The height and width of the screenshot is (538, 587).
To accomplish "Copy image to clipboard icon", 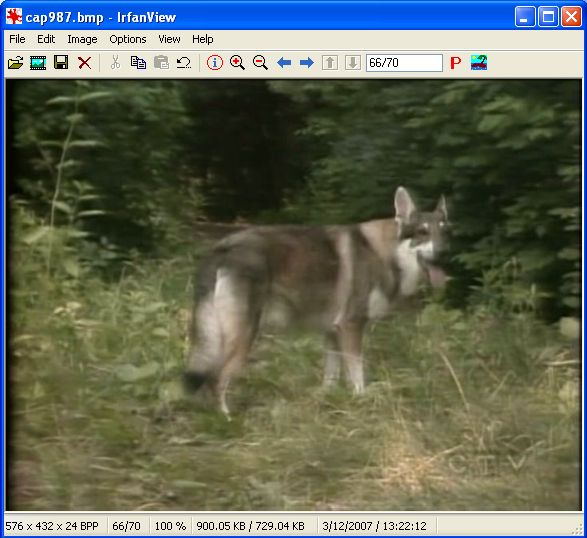I will click(139, 63).
